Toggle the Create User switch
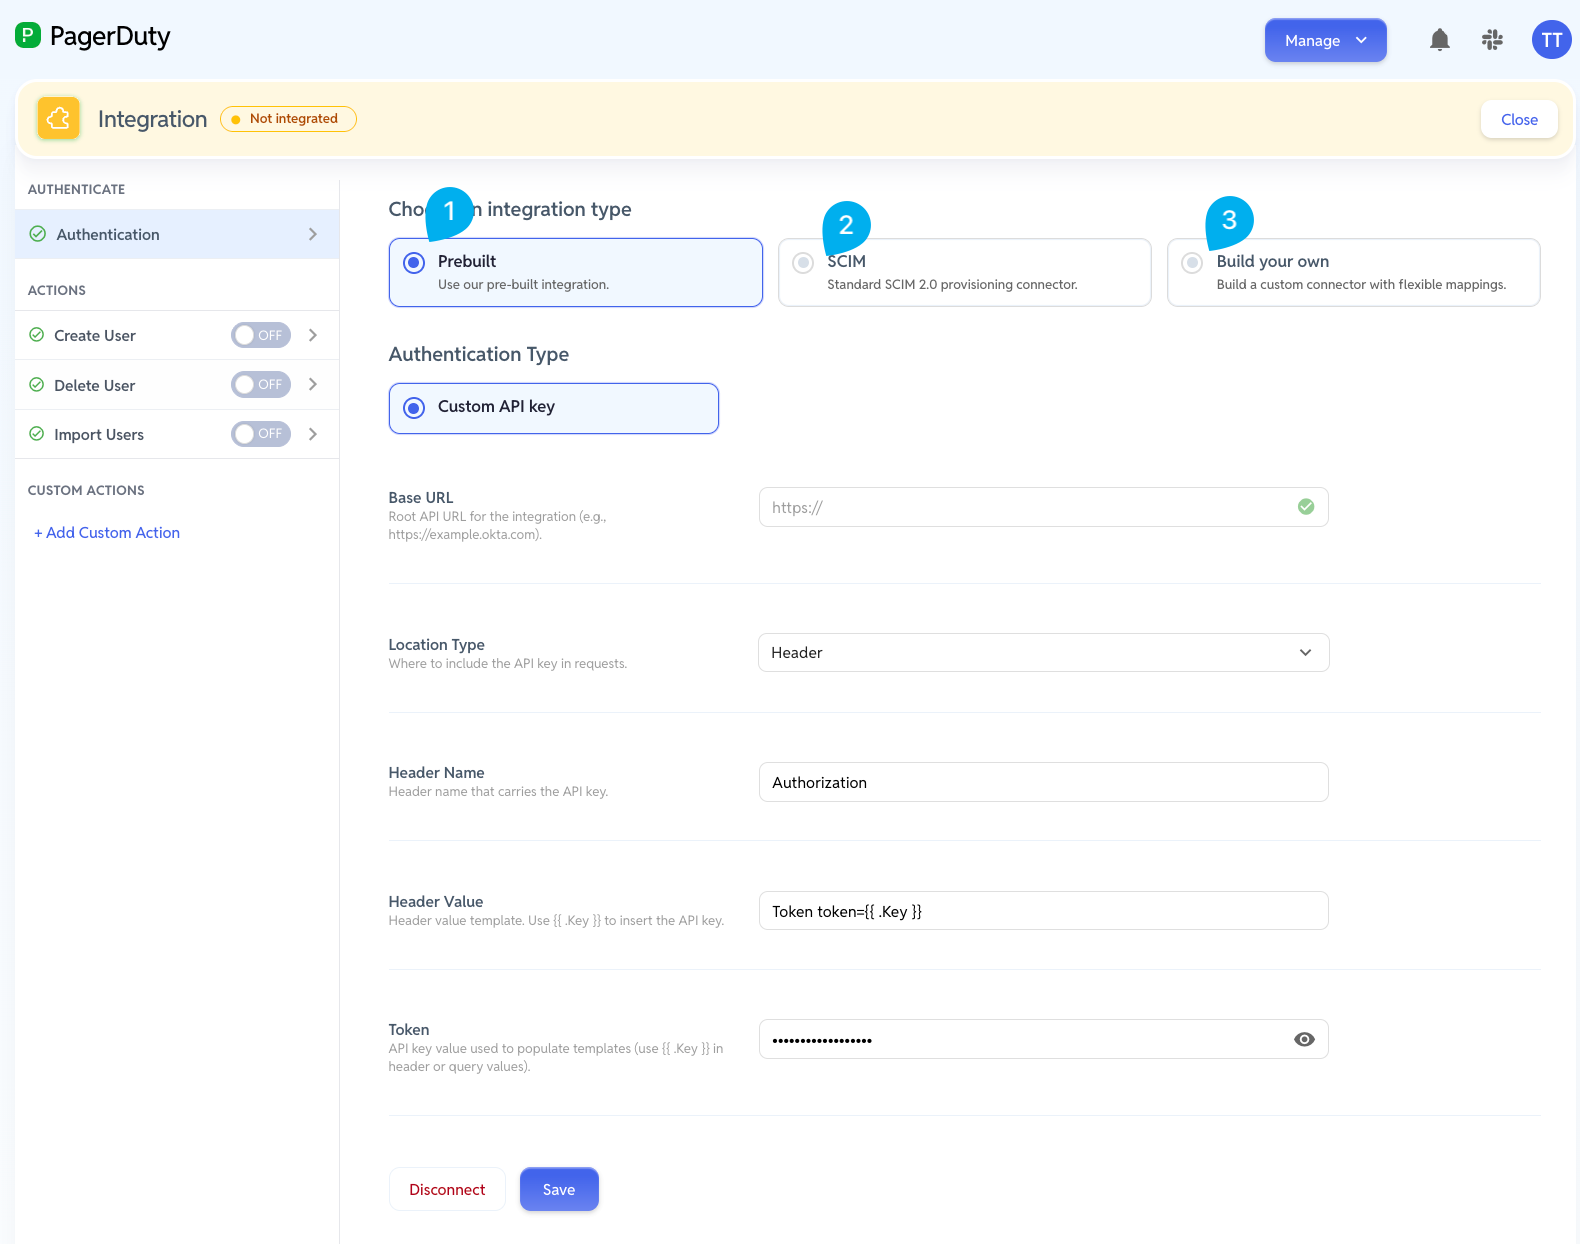The height and width of the screenshot is (1244, 1580). (261, 335)
